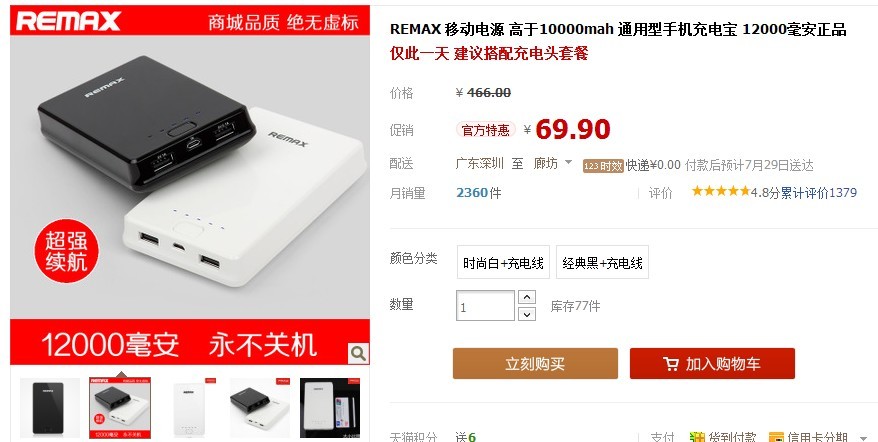Decrease quantity with the down arrow

pyautogui.click(x=526, y=314)
